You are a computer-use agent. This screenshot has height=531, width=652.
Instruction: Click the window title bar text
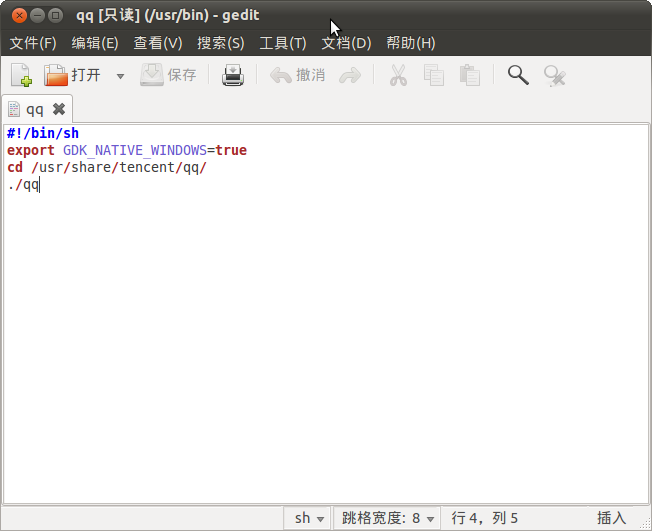(x=168, y=15)
